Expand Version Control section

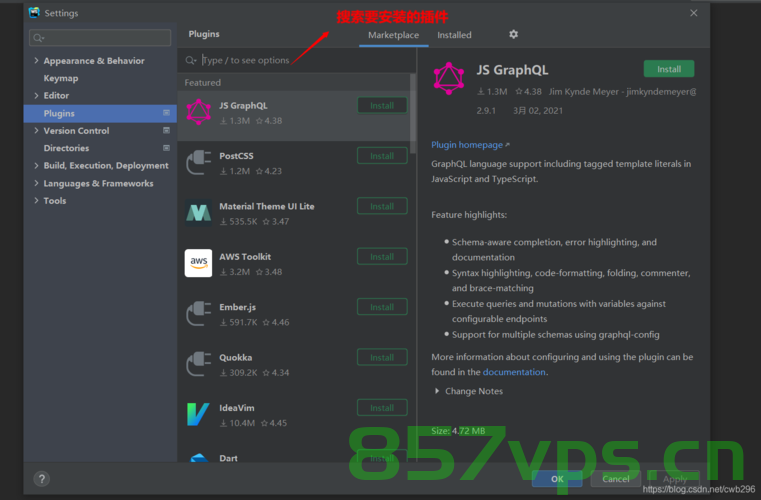[x=36, y=130]
